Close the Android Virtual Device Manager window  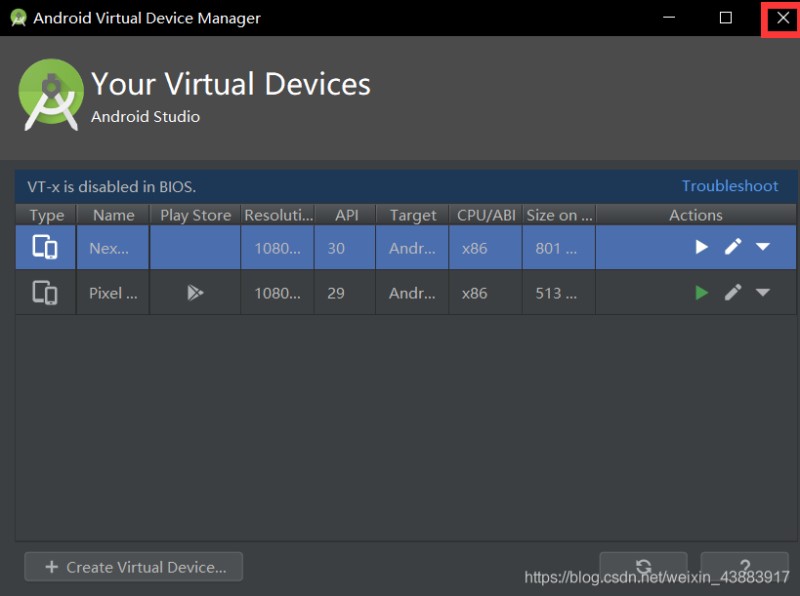coord(782,18)
